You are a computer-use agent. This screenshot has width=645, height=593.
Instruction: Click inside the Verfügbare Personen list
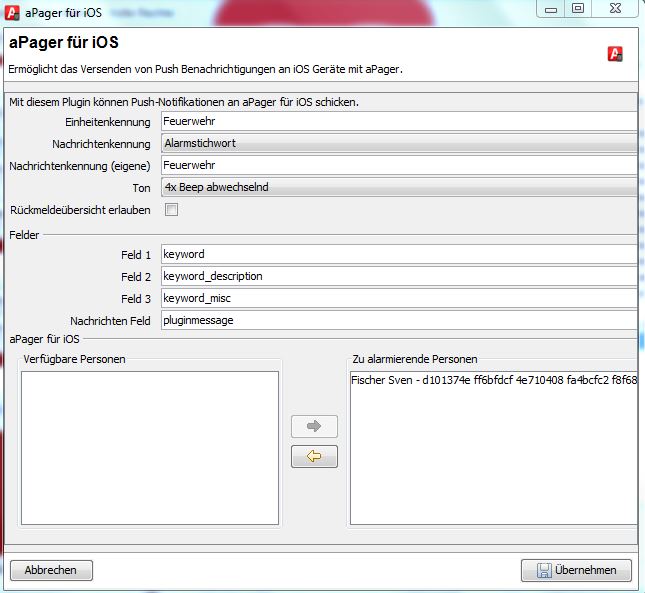point(150,447)
